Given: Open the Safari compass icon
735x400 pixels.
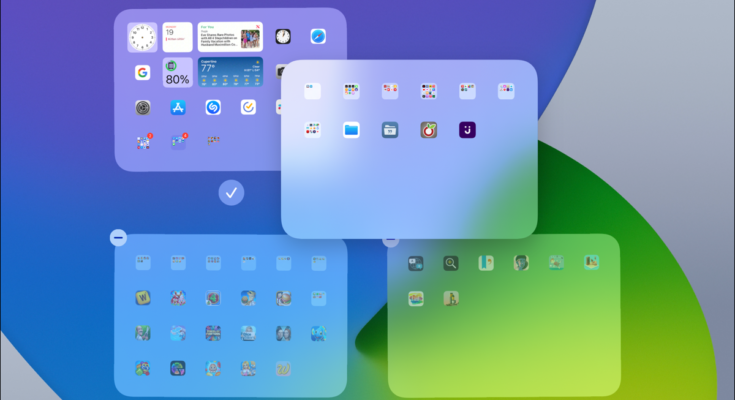Looking at the screenshot, I should 318,37.
